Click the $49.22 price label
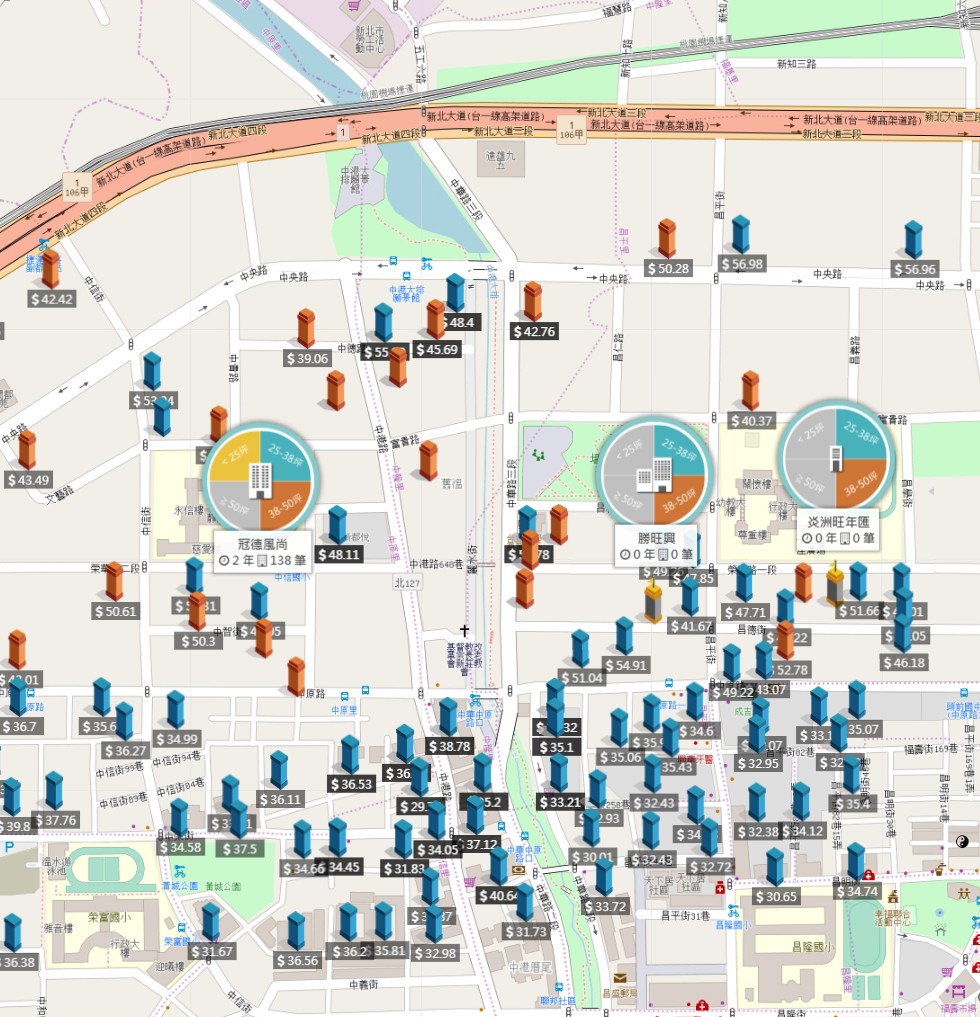This screenshot has width=980, height=1017. click(732, 692)
